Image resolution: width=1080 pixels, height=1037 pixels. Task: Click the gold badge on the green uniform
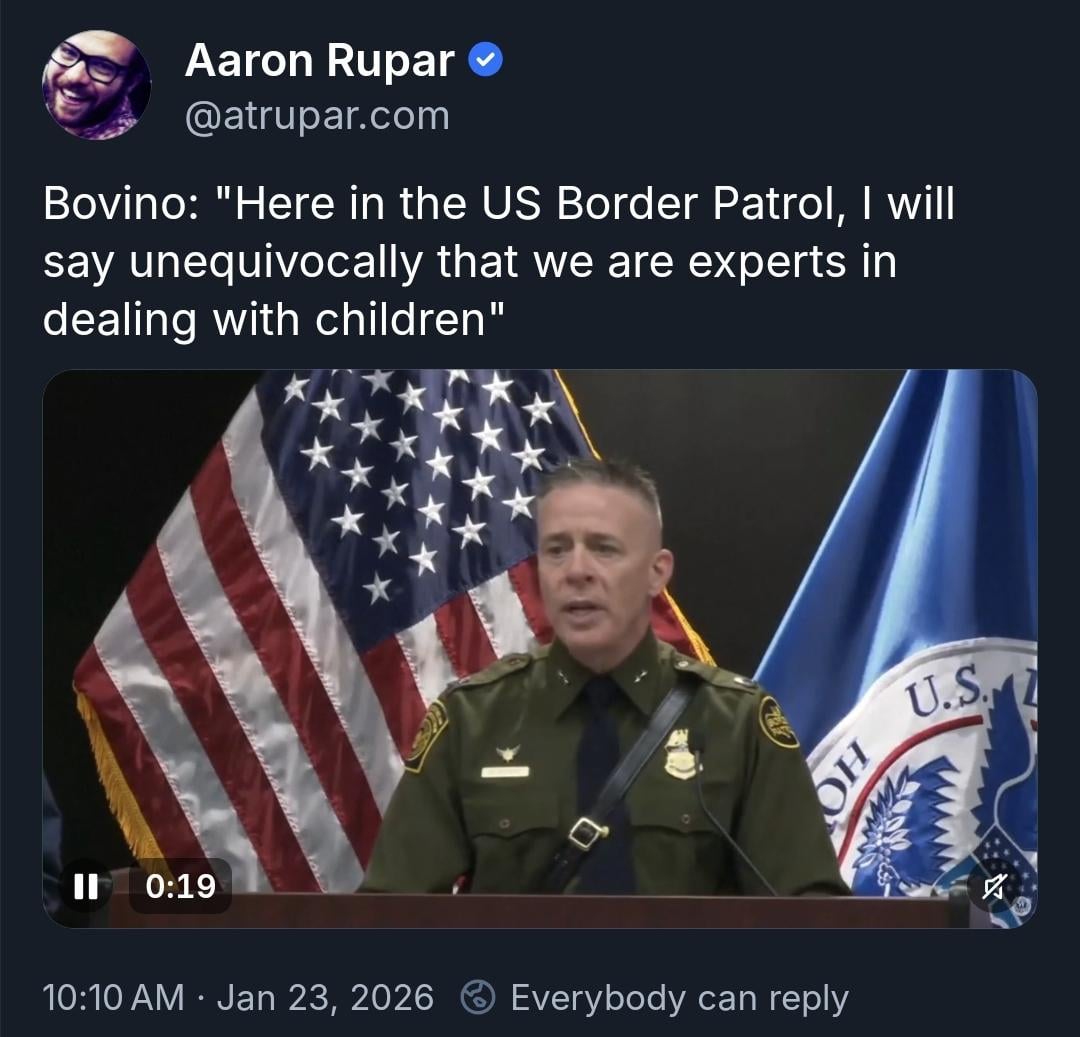[x=679, y=756]
